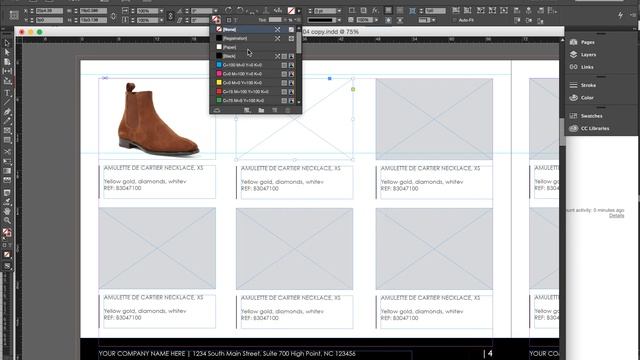Image resolution: width=640 pixels, height=360 pixels.
Task: Select the Page tool
Action: pyautogui.click(x=7, y=62)
